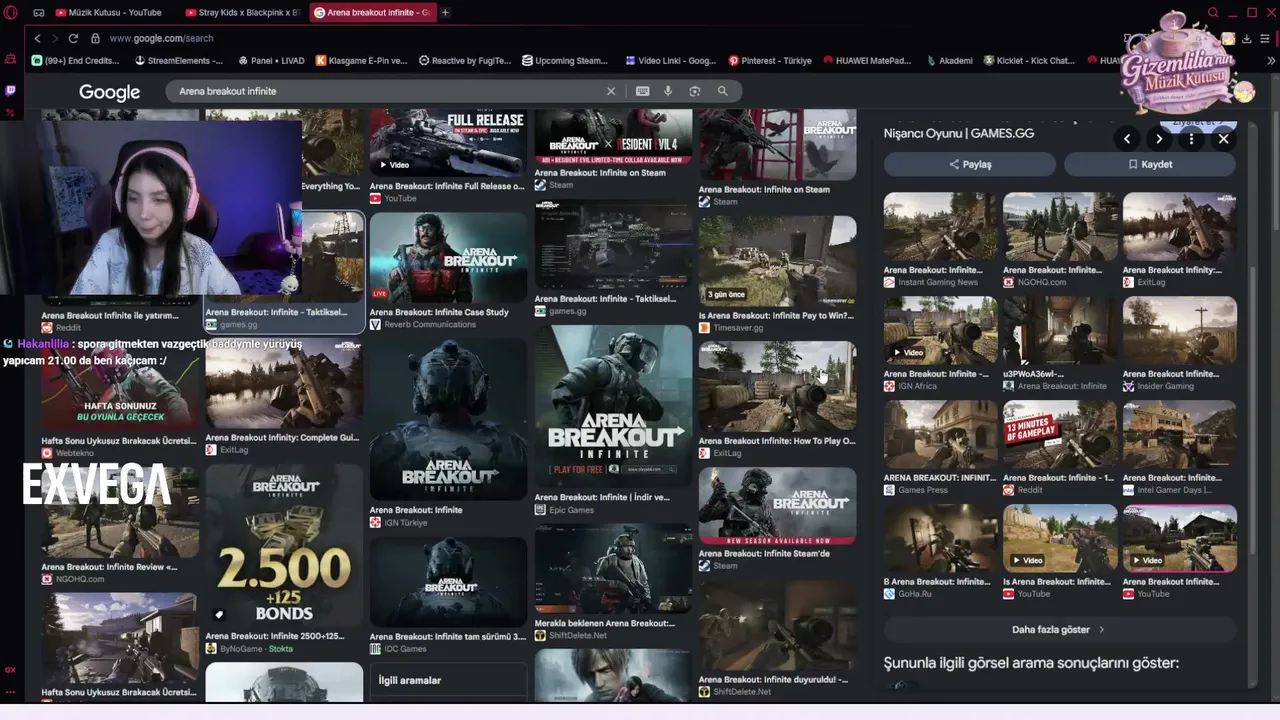View site information lock icon
The width and height of the screenshot is (1280, 720).
pos(95,38)
